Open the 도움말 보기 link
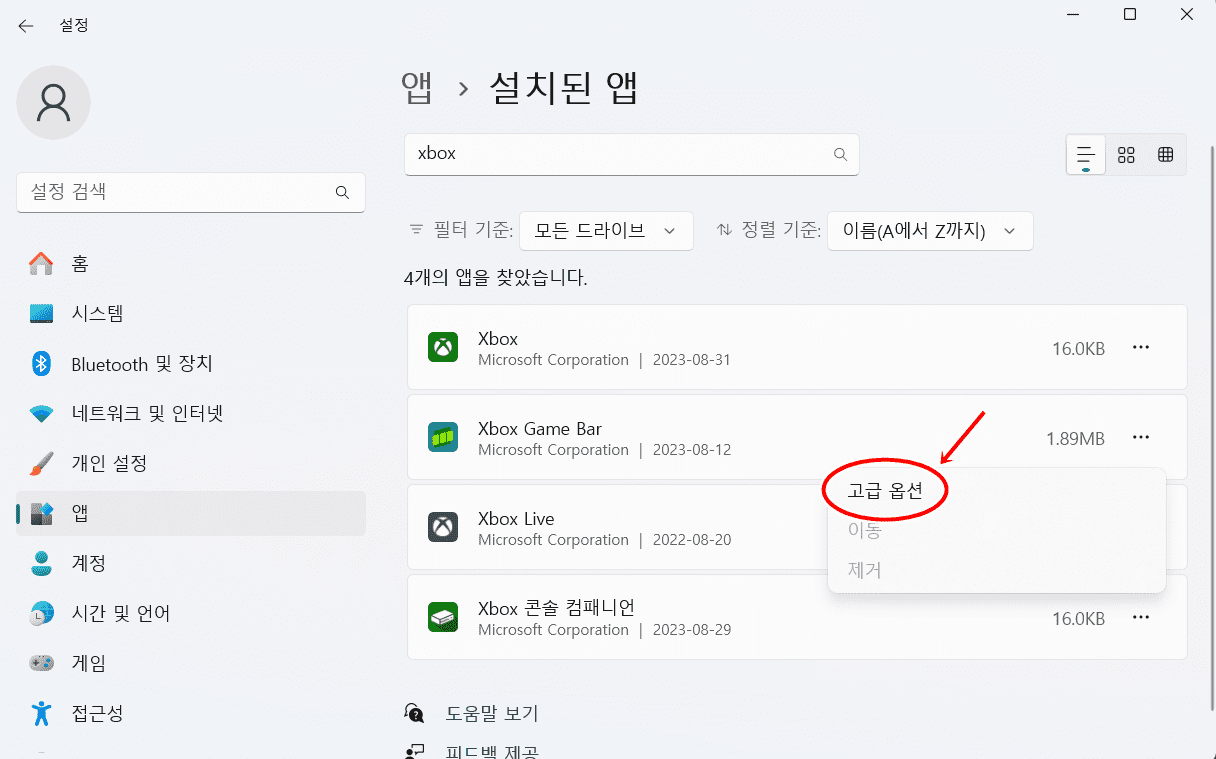Screen dimensions: 1216x759 pos(491,714)
